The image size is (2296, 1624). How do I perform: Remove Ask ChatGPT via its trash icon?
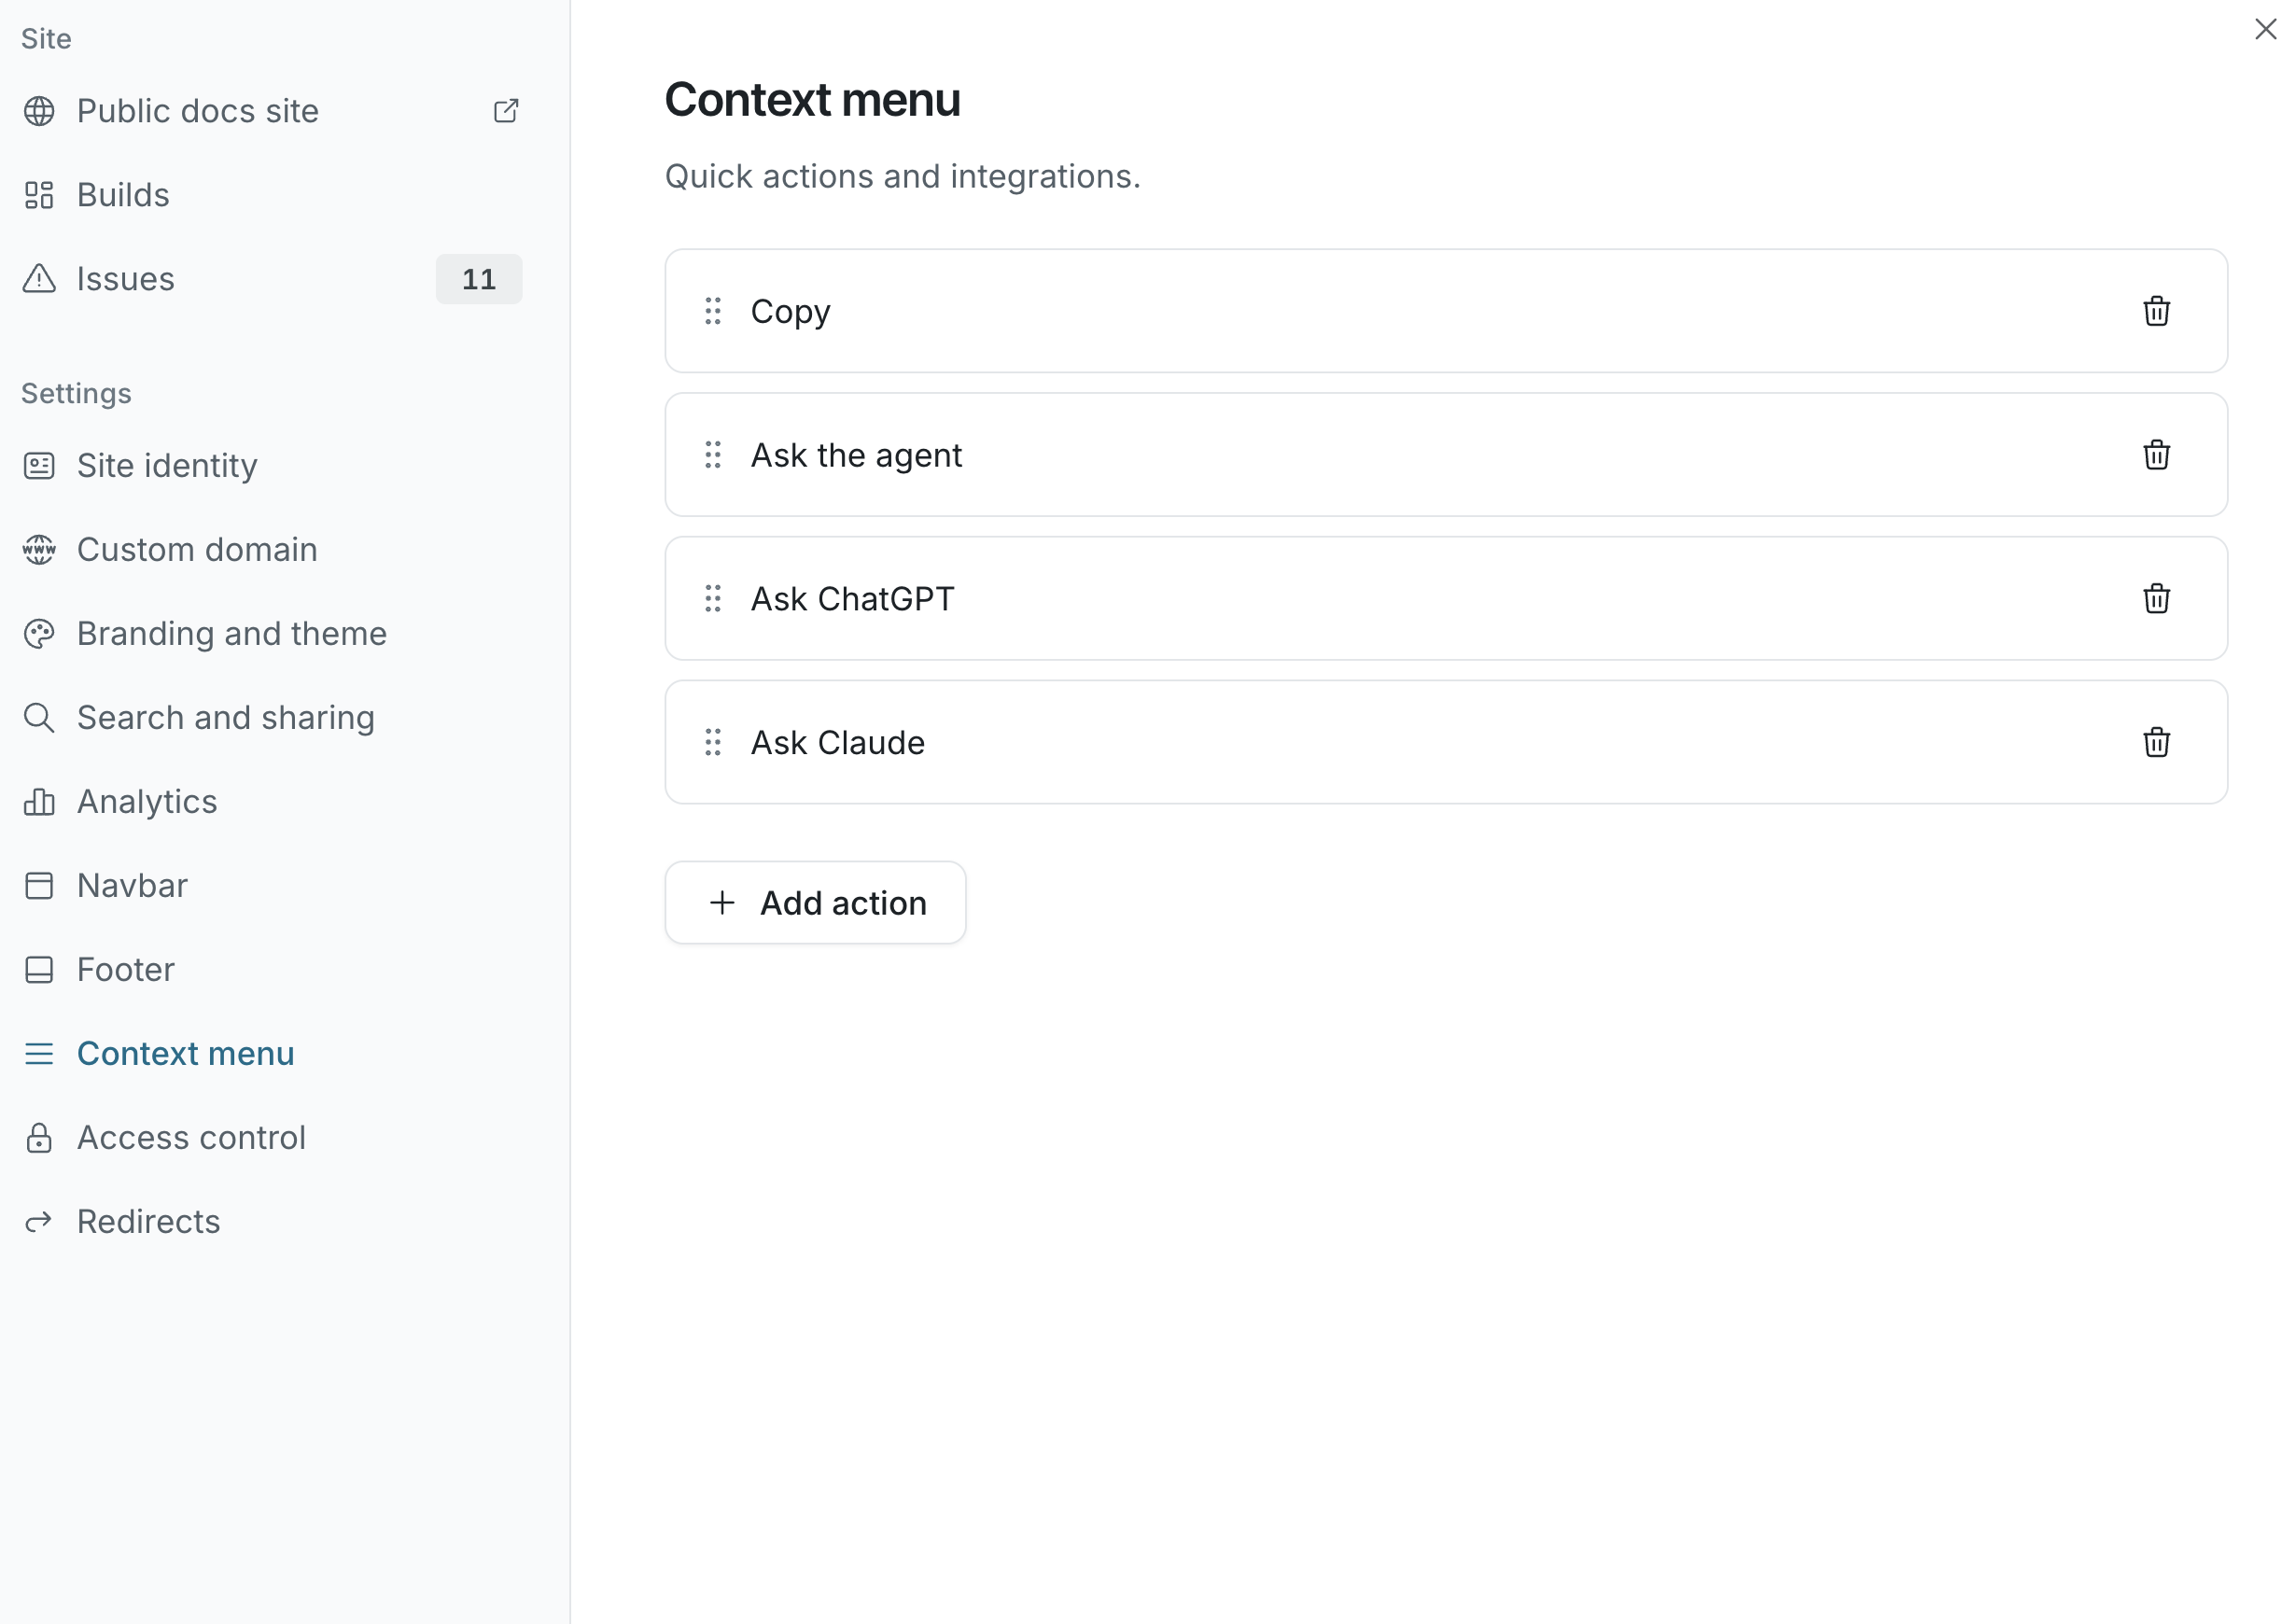pyautogui.click(x=2156, y=599)
